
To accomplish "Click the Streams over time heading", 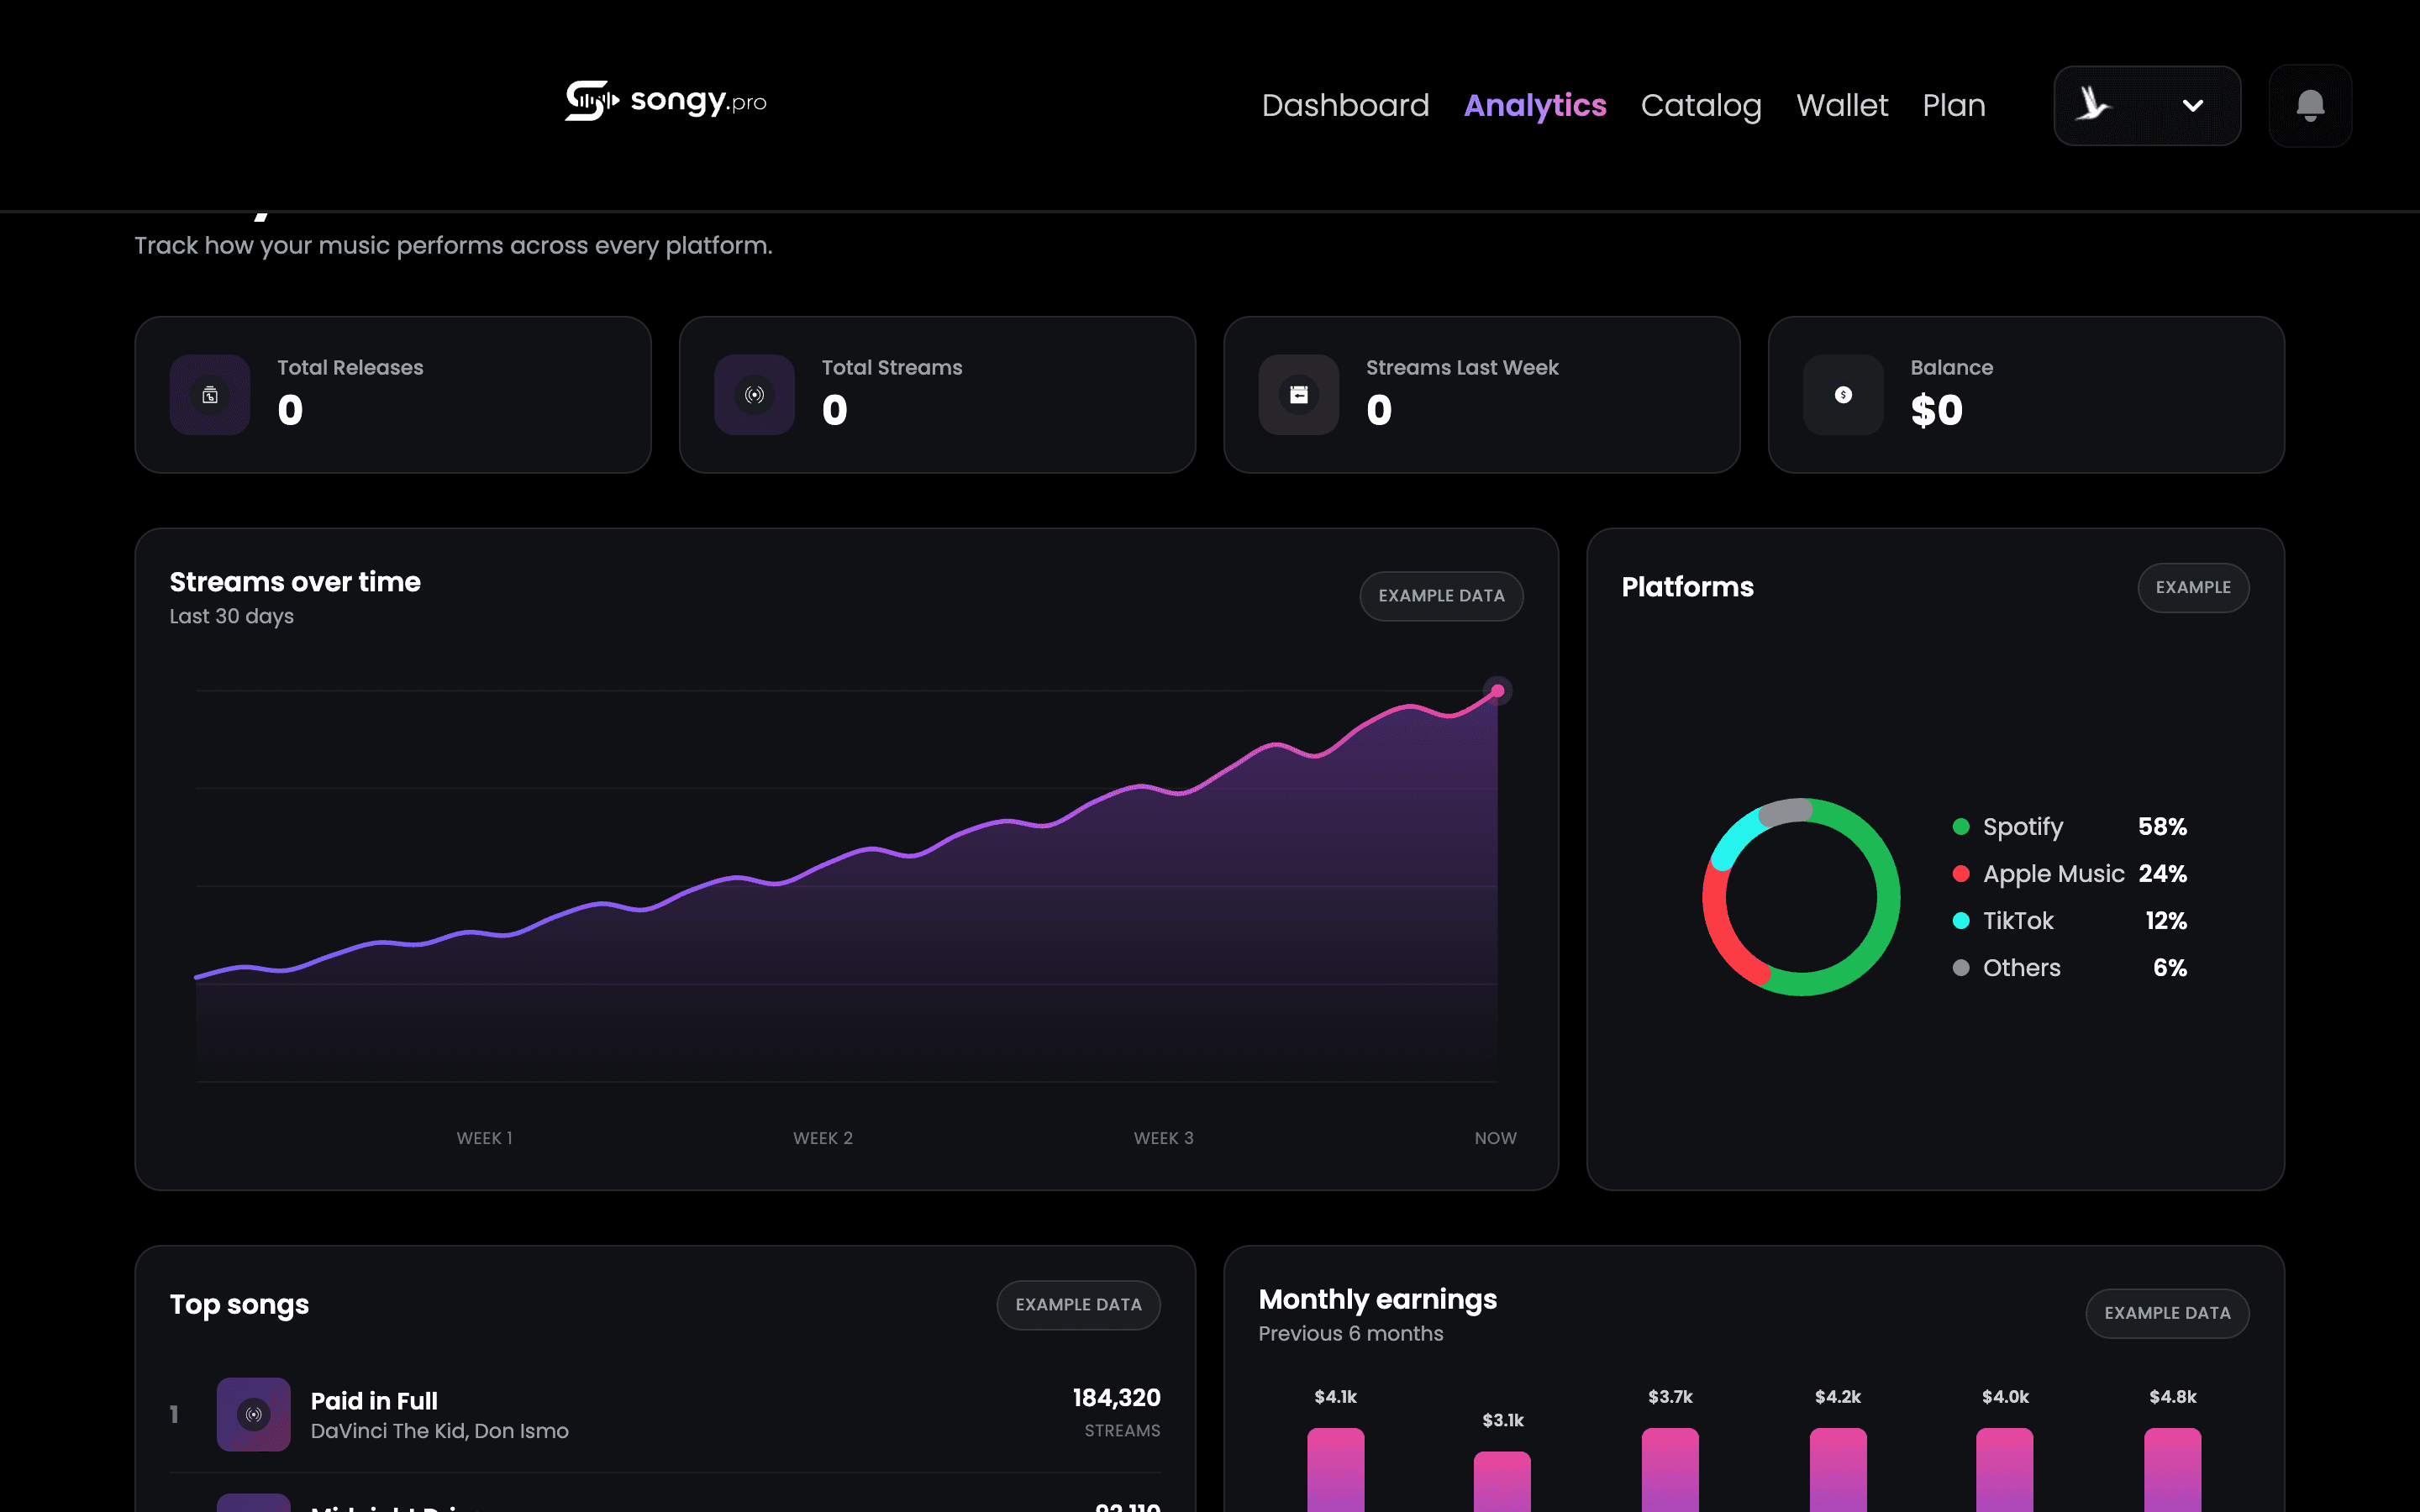I will click(295, 582).
